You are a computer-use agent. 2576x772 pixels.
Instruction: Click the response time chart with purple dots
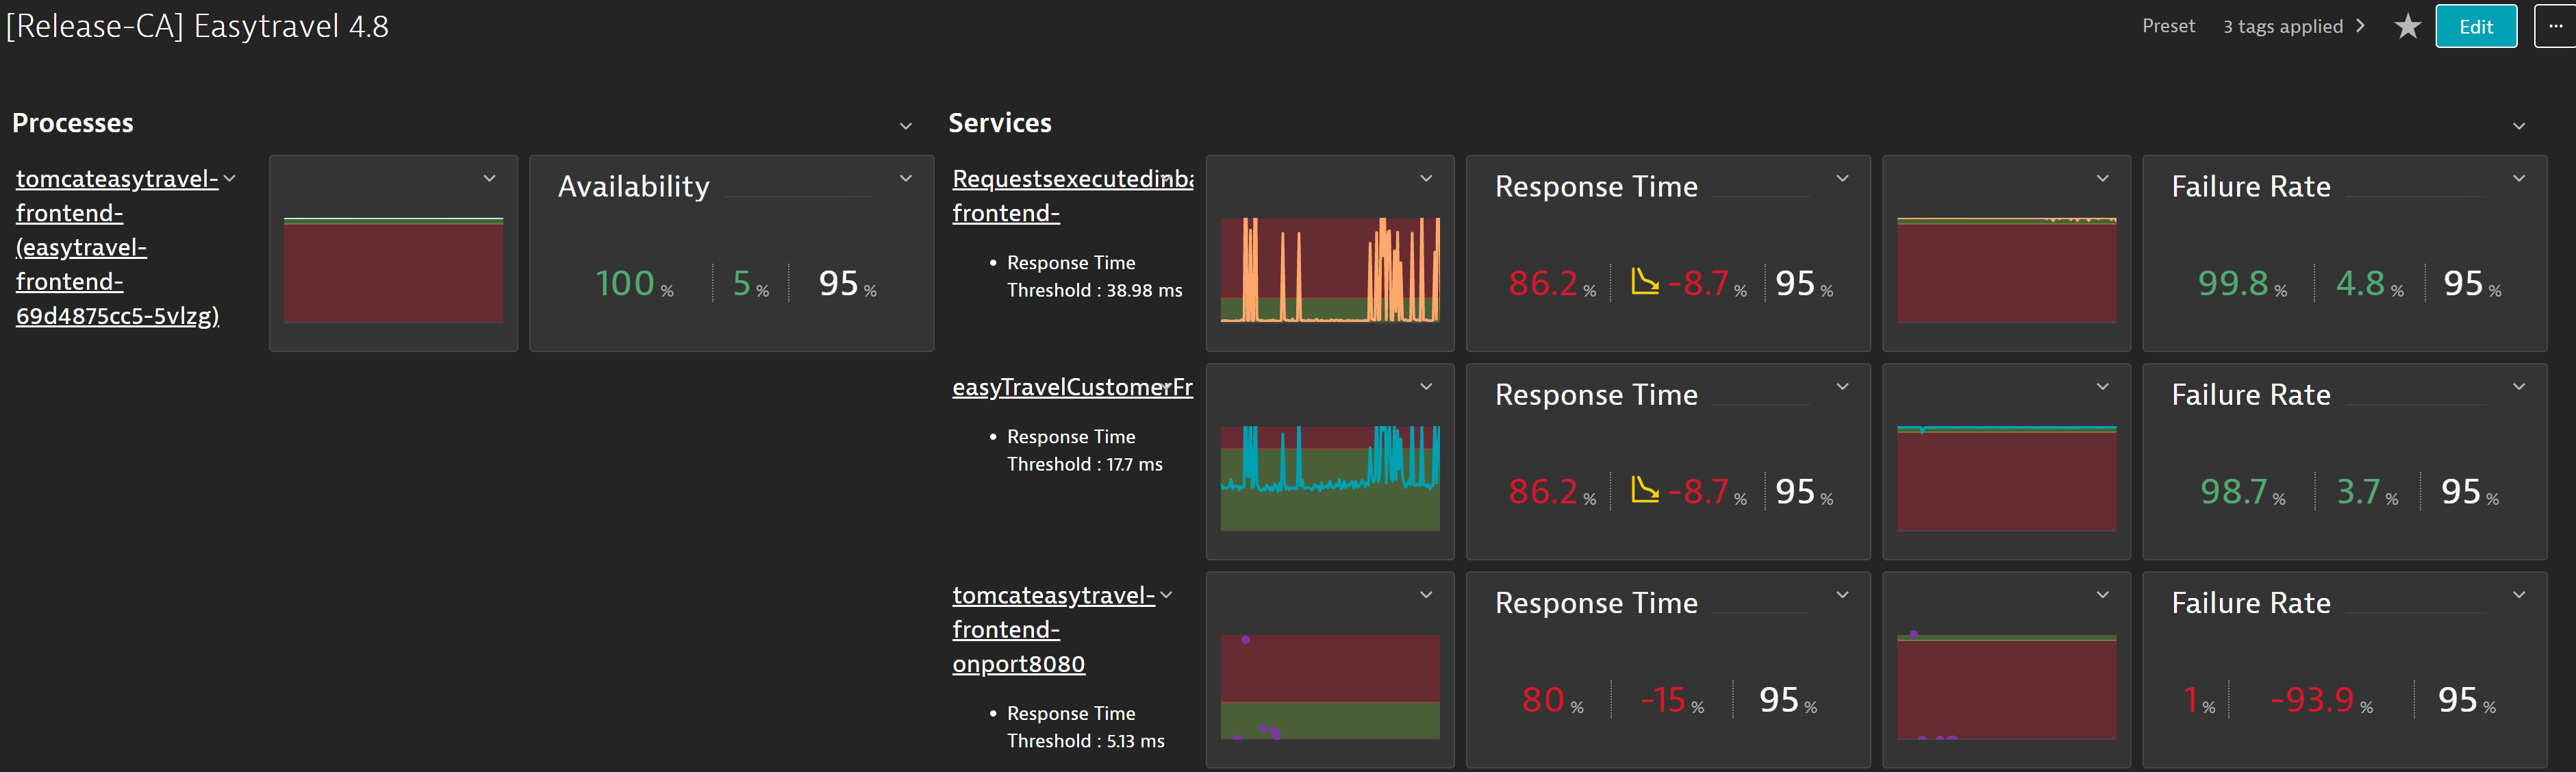(x=1330, y=687)
